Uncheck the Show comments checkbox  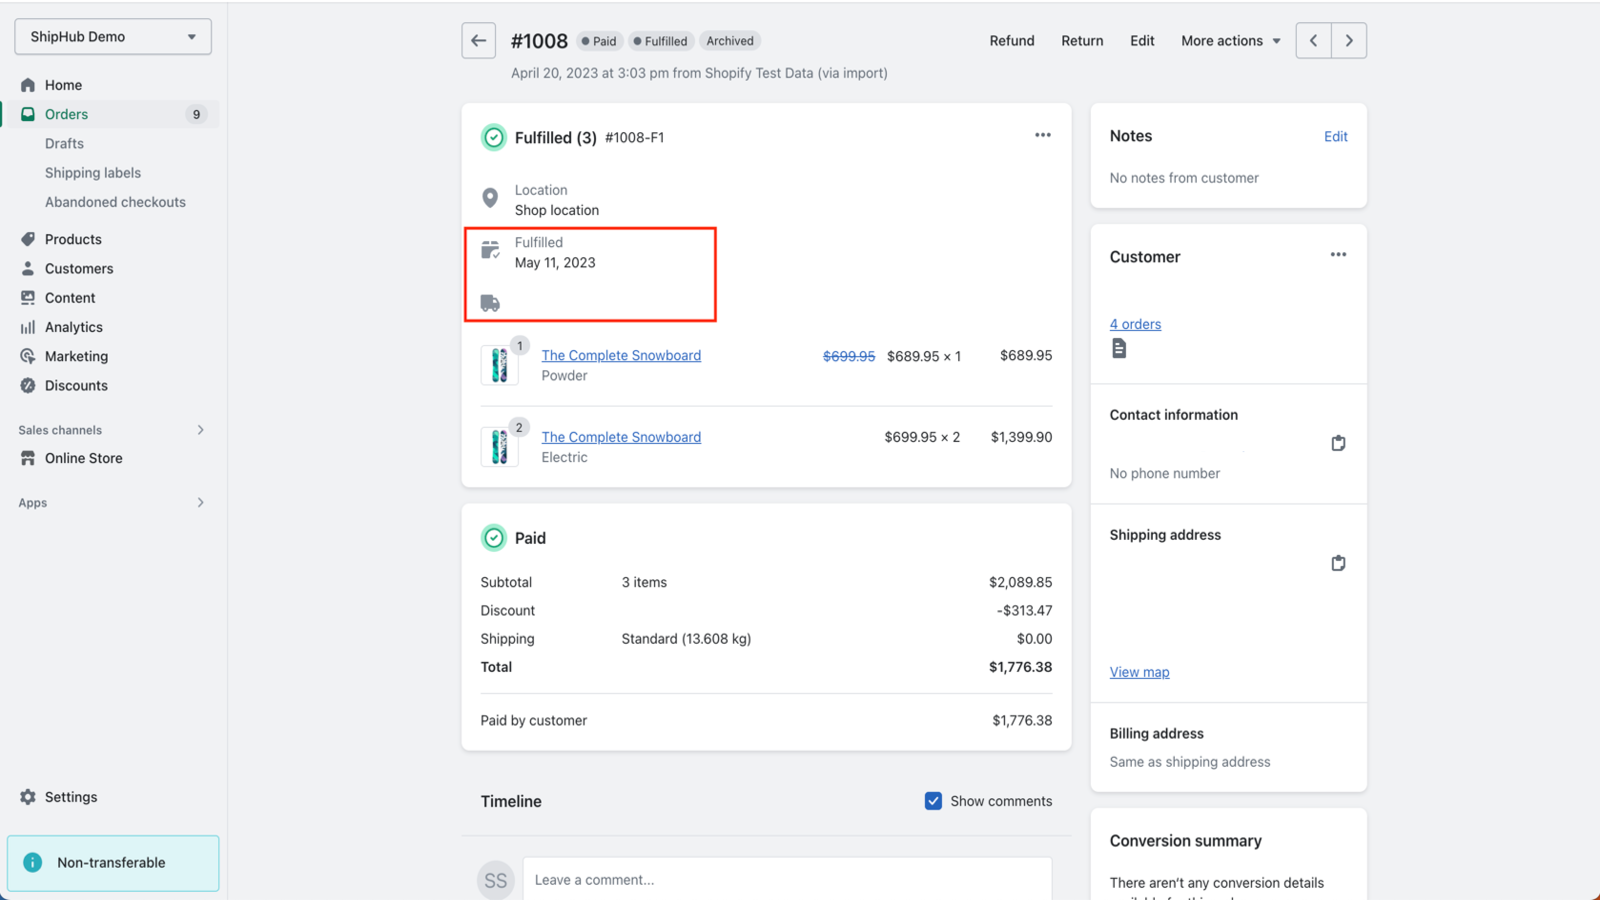point(932,800)
